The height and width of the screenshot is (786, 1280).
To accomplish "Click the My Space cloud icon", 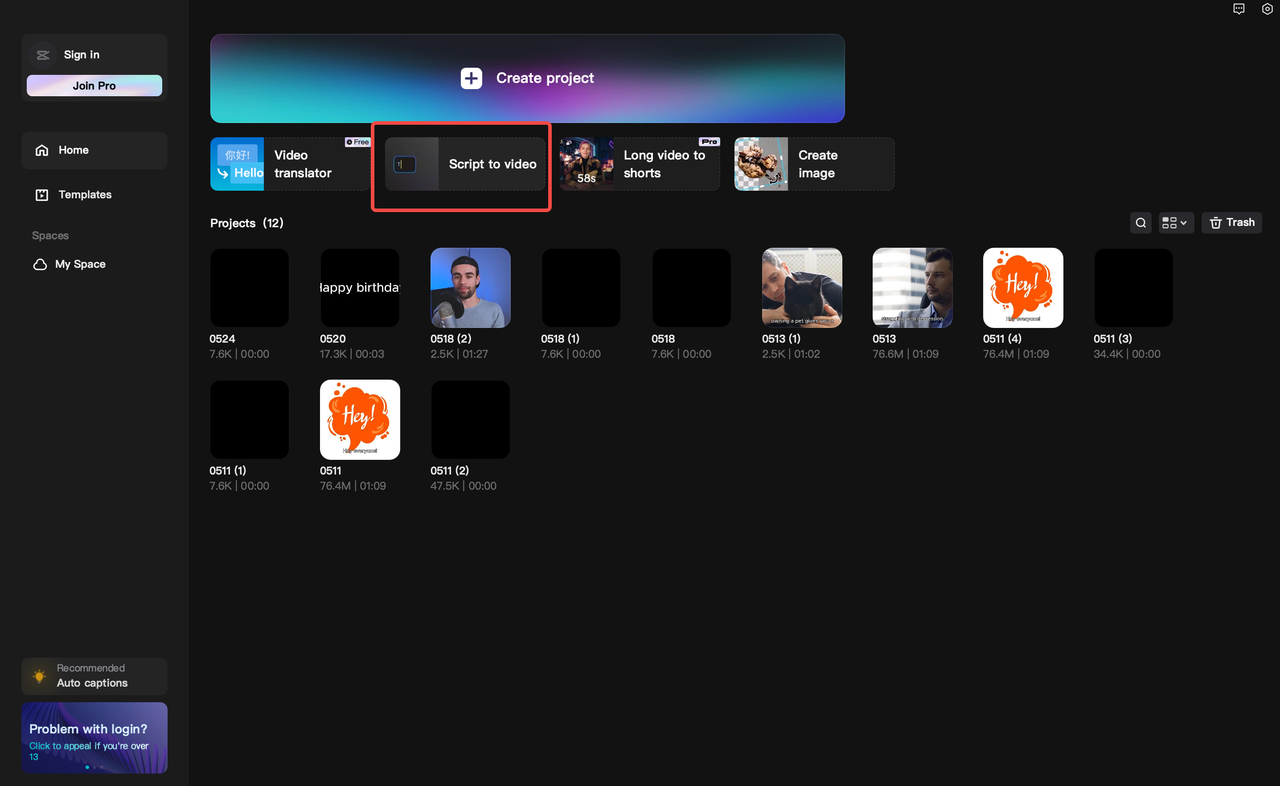I will [41, 264].
